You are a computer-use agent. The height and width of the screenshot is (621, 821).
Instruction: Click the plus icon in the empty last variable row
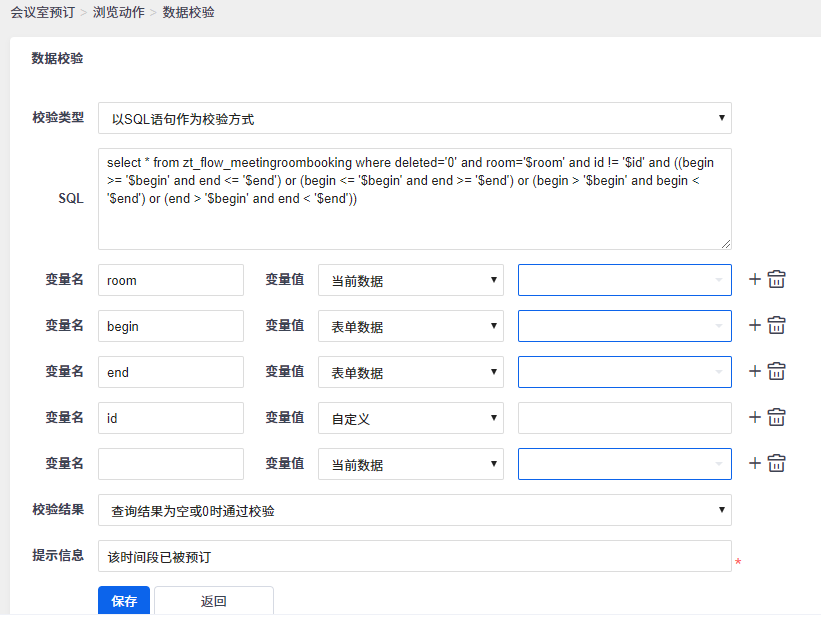click(755, 464)
